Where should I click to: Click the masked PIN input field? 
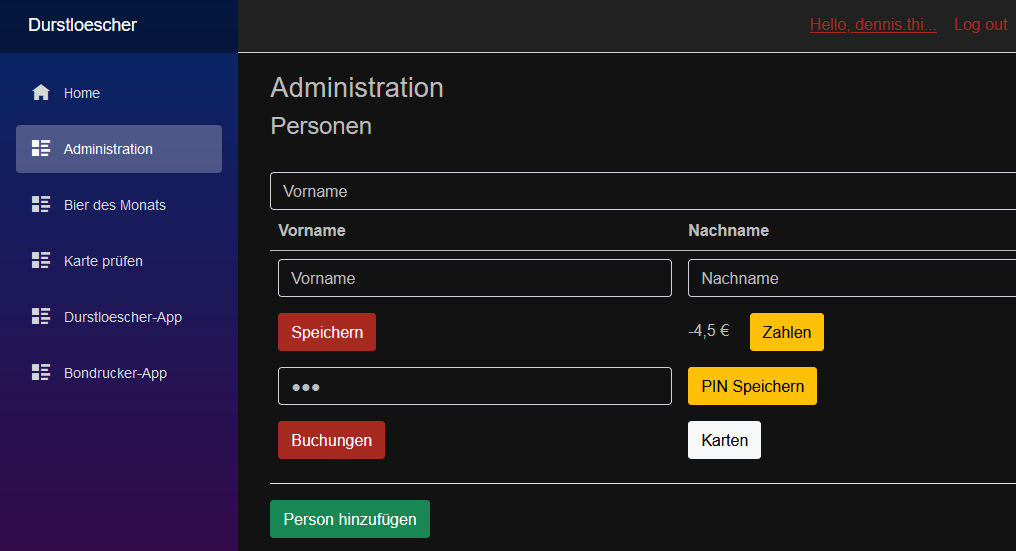tap(474, 386)
